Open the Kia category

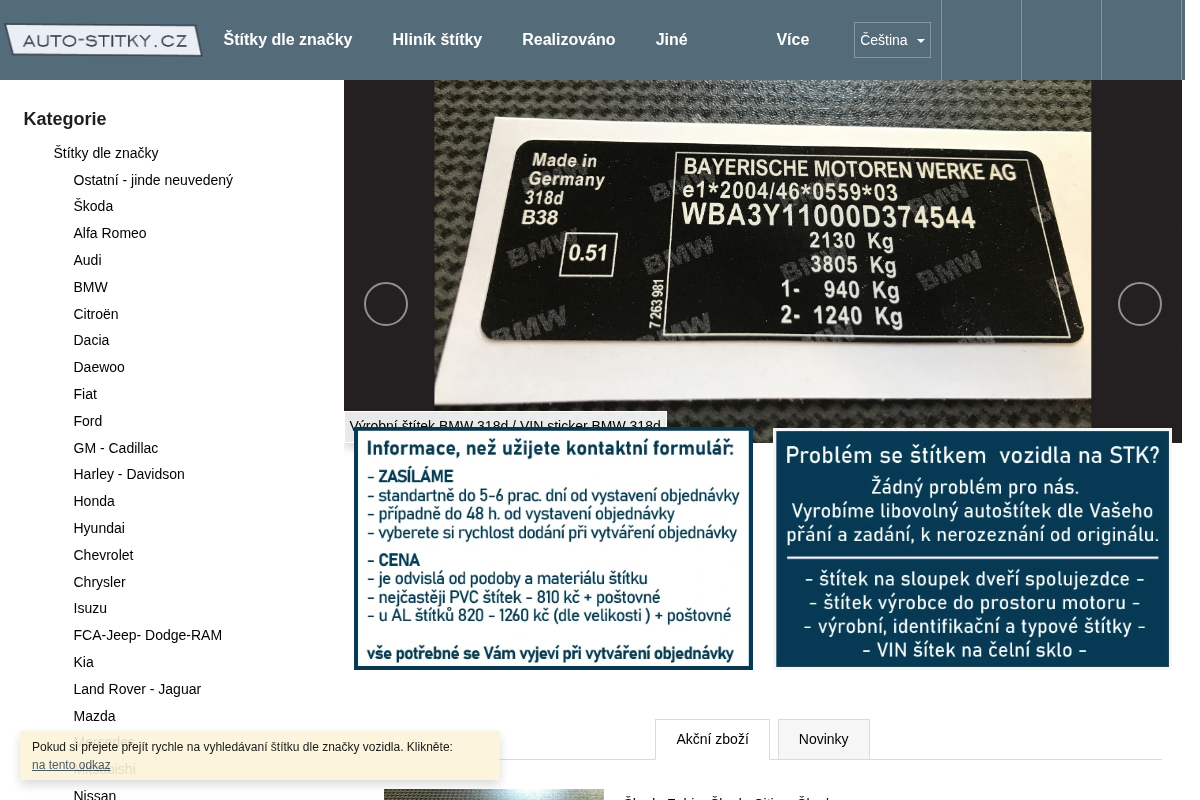pyautogui.click(x=83, y=662)
